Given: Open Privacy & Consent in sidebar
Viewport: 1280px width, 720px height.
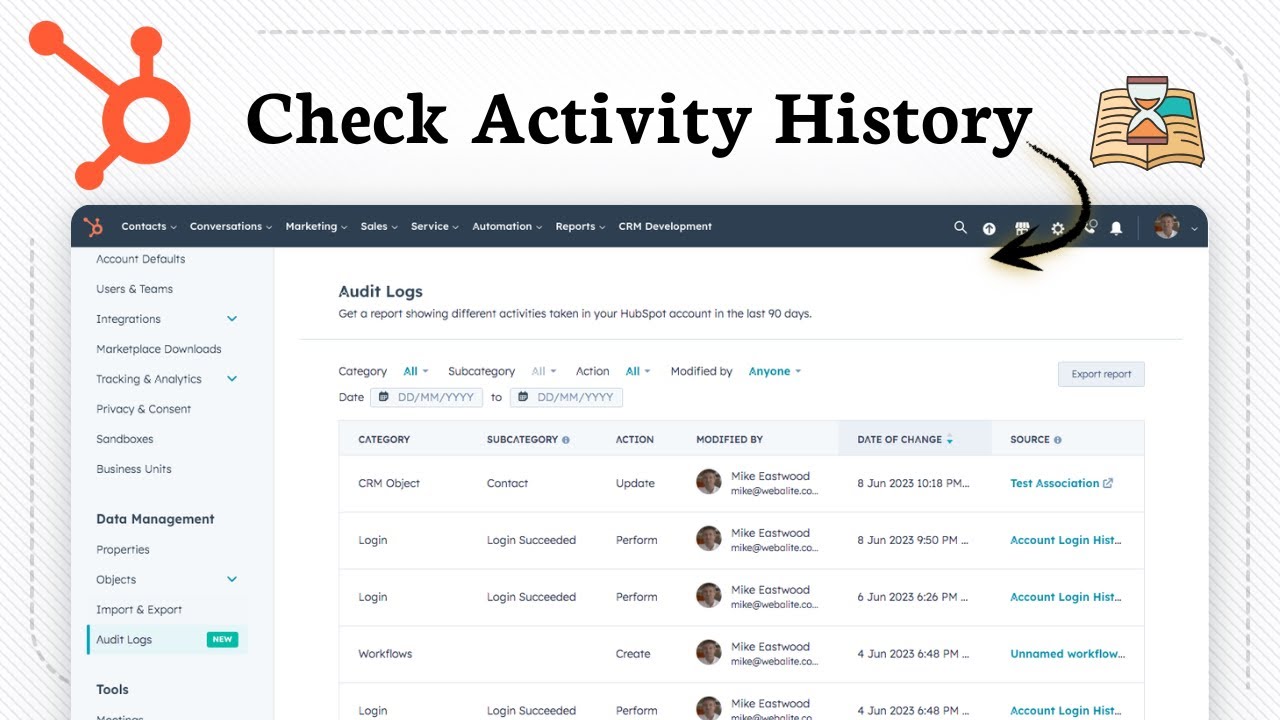Looking at the screenshot, I should pyautogui.click(x=143, y=409).
